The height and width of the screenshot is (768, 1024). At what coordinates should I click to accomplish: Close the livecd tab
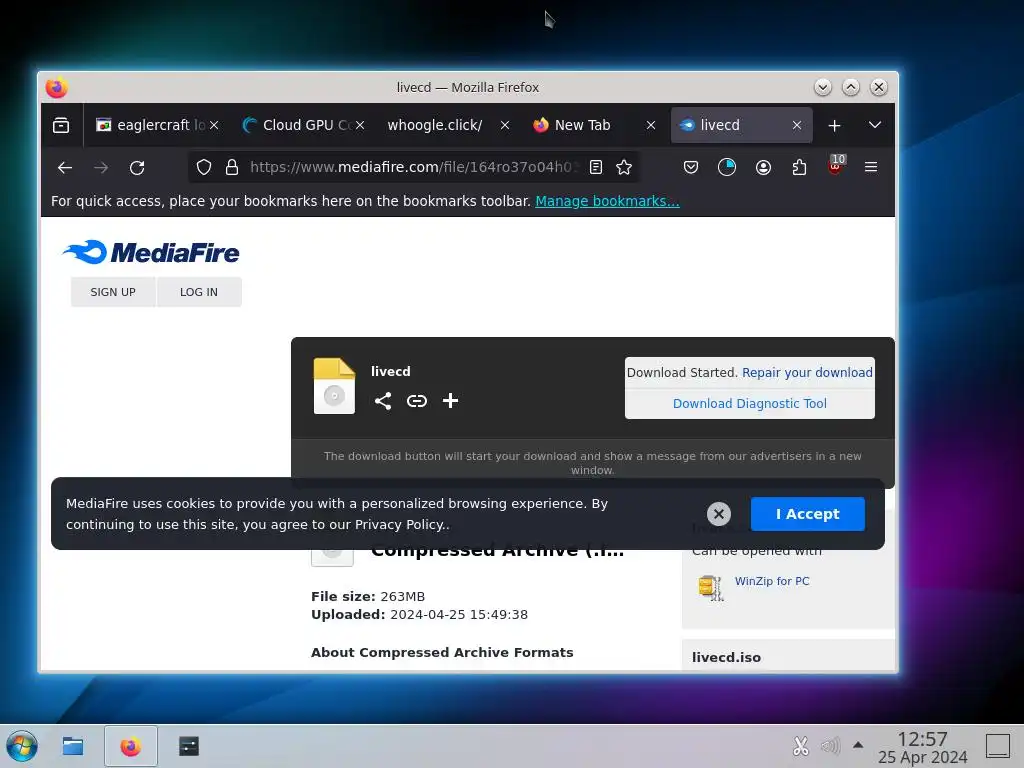pos(797,125)
